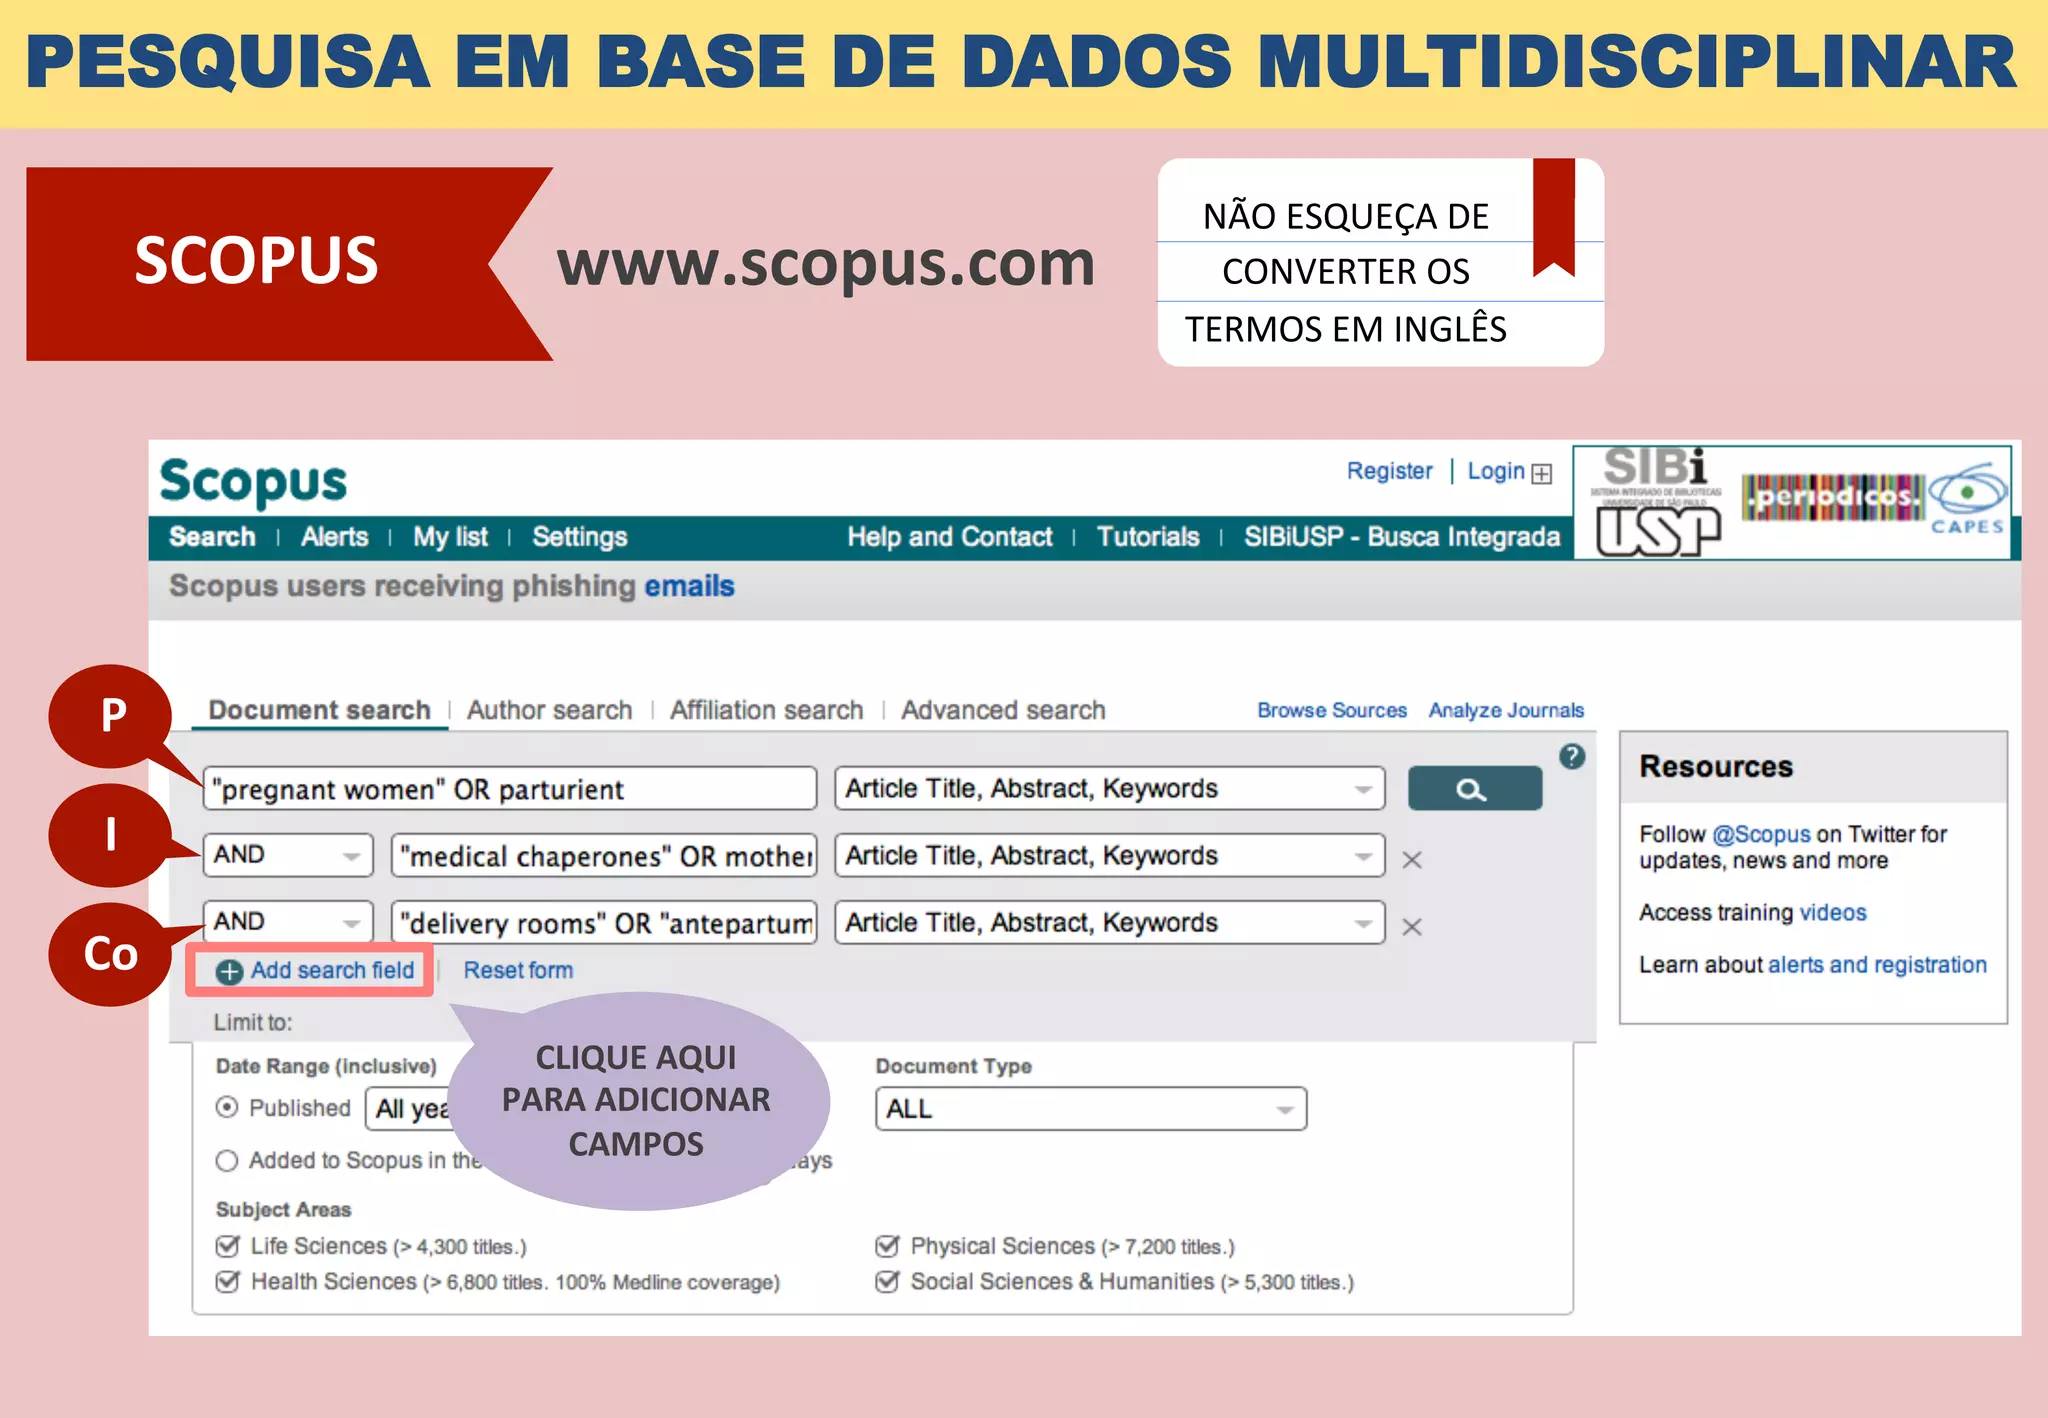The image size is (2048, 1418).
Task: Switch to Affiliation search tab
Action: pos(766,710)
